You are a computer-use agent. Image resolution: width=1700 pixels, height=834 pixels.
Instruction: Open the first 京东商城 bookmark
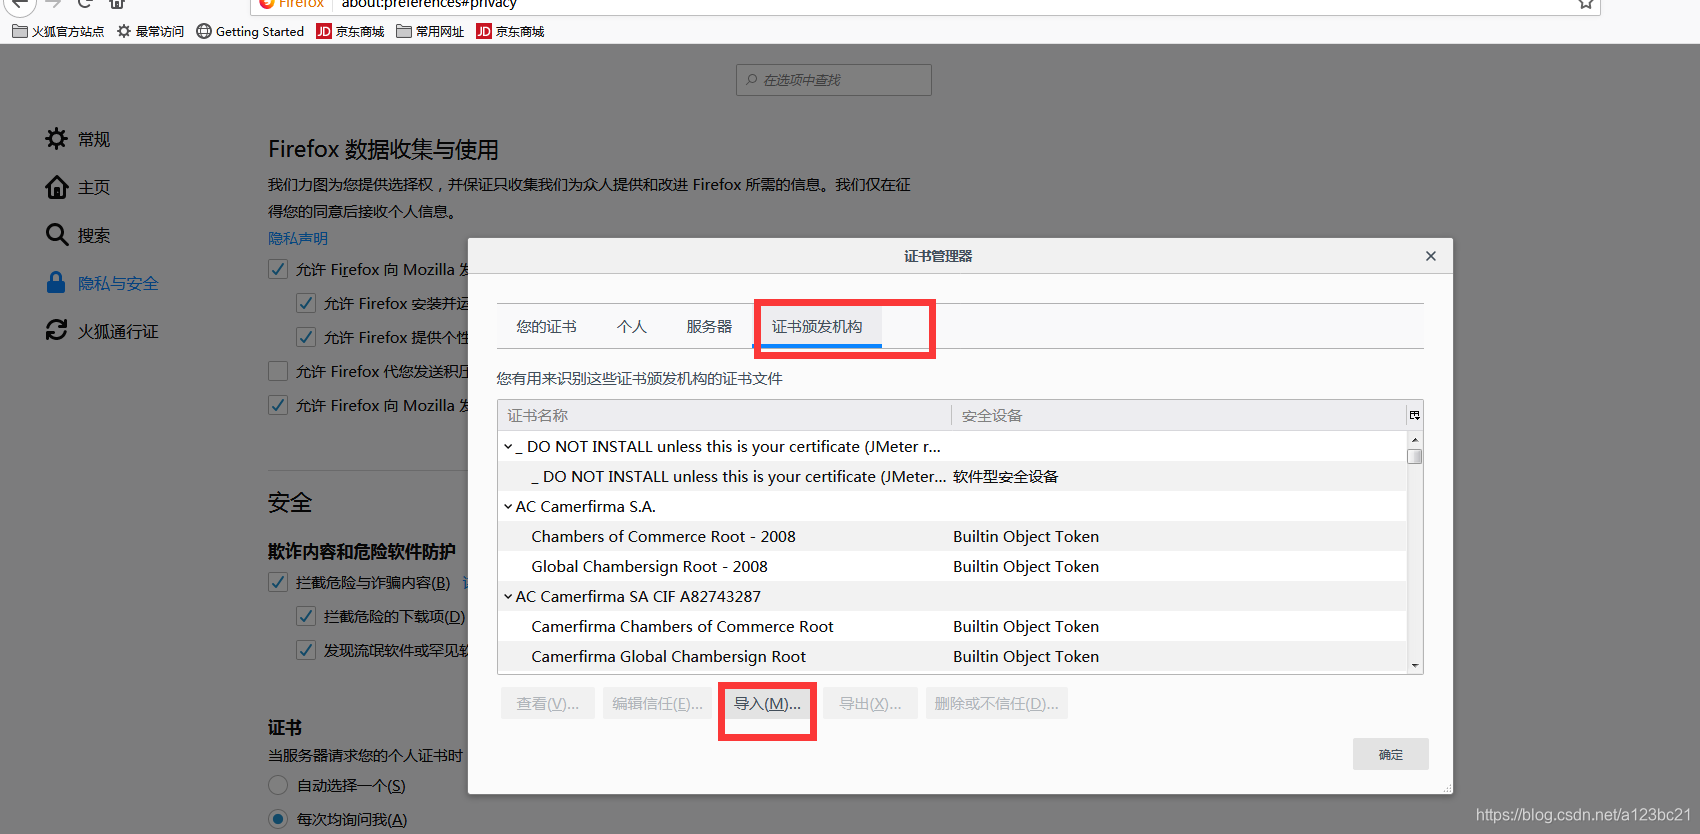(x=351, y=32)
